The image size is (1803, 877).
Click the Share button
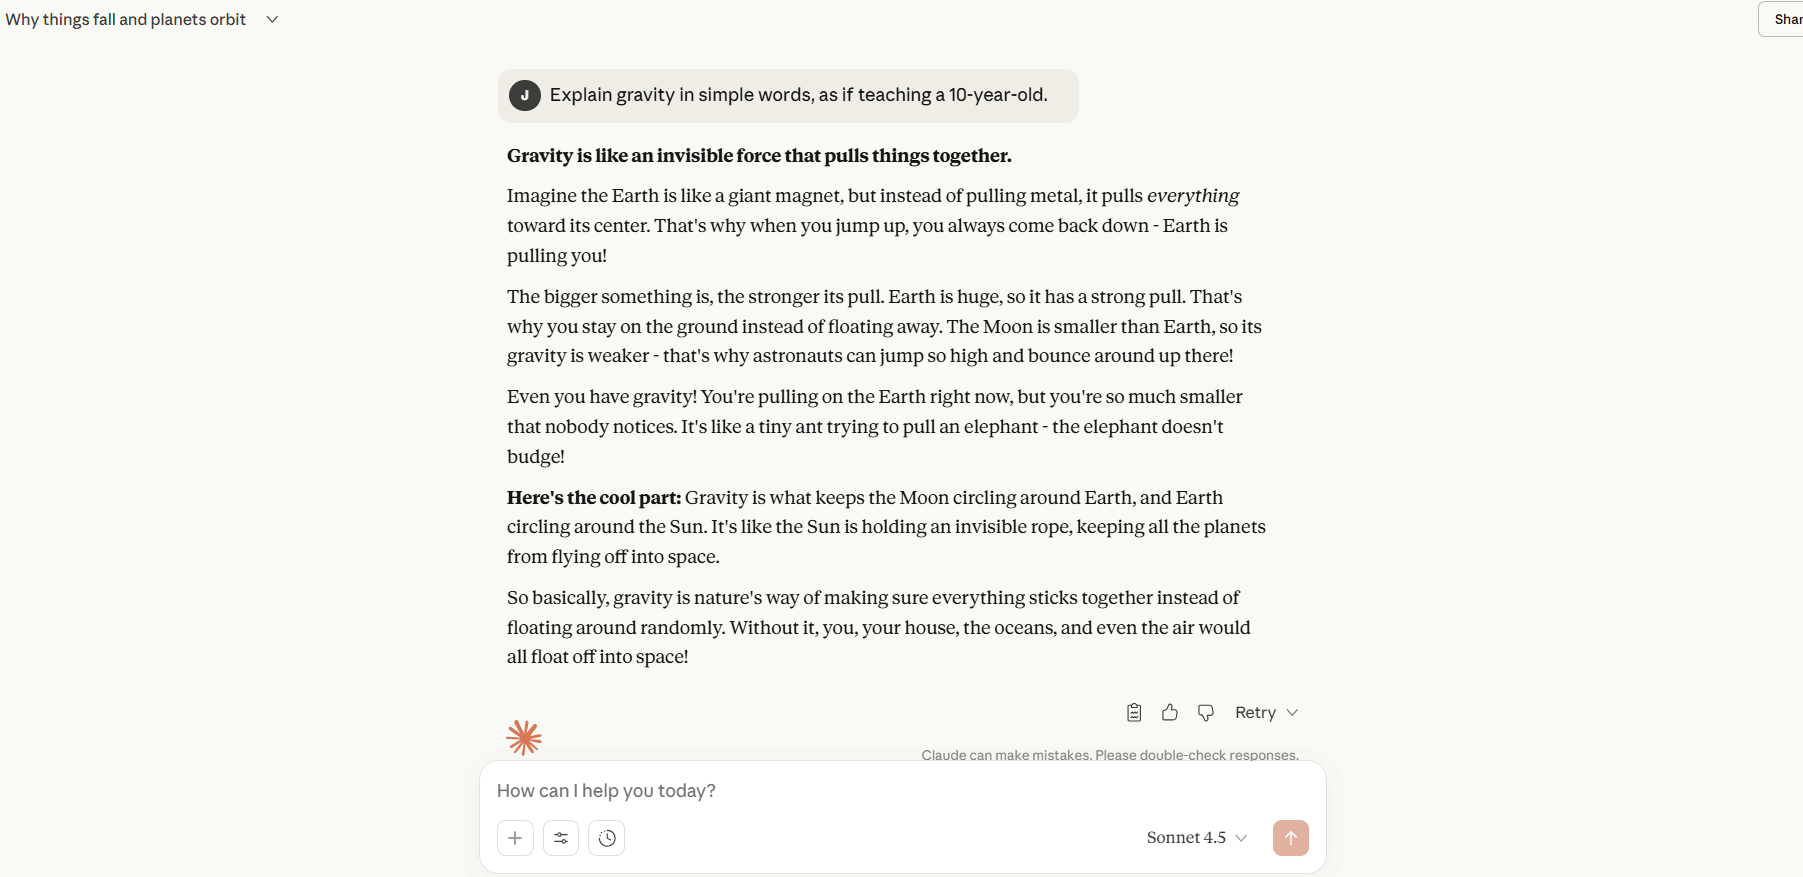(1786, 19)
